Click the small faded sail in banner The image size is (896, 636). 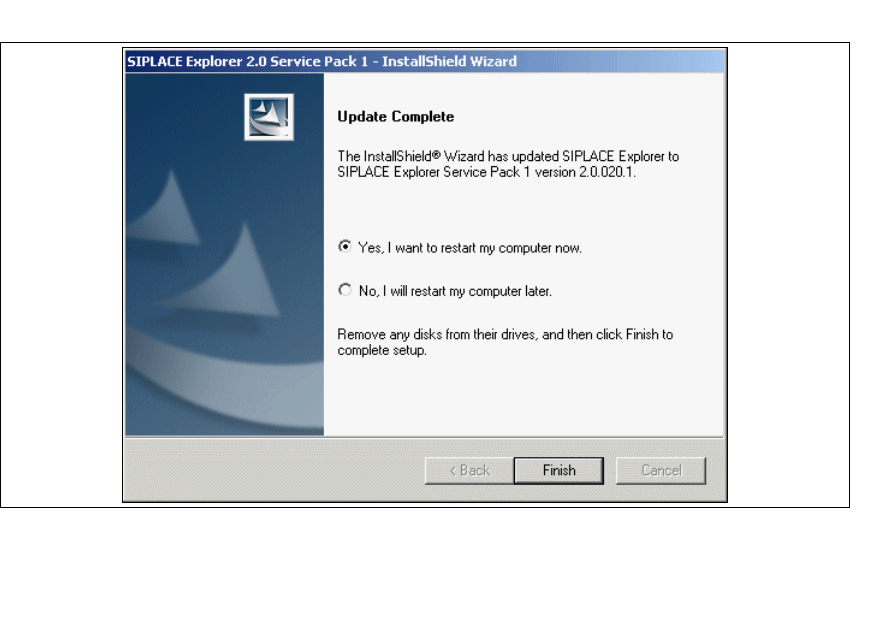coord(166,209)
